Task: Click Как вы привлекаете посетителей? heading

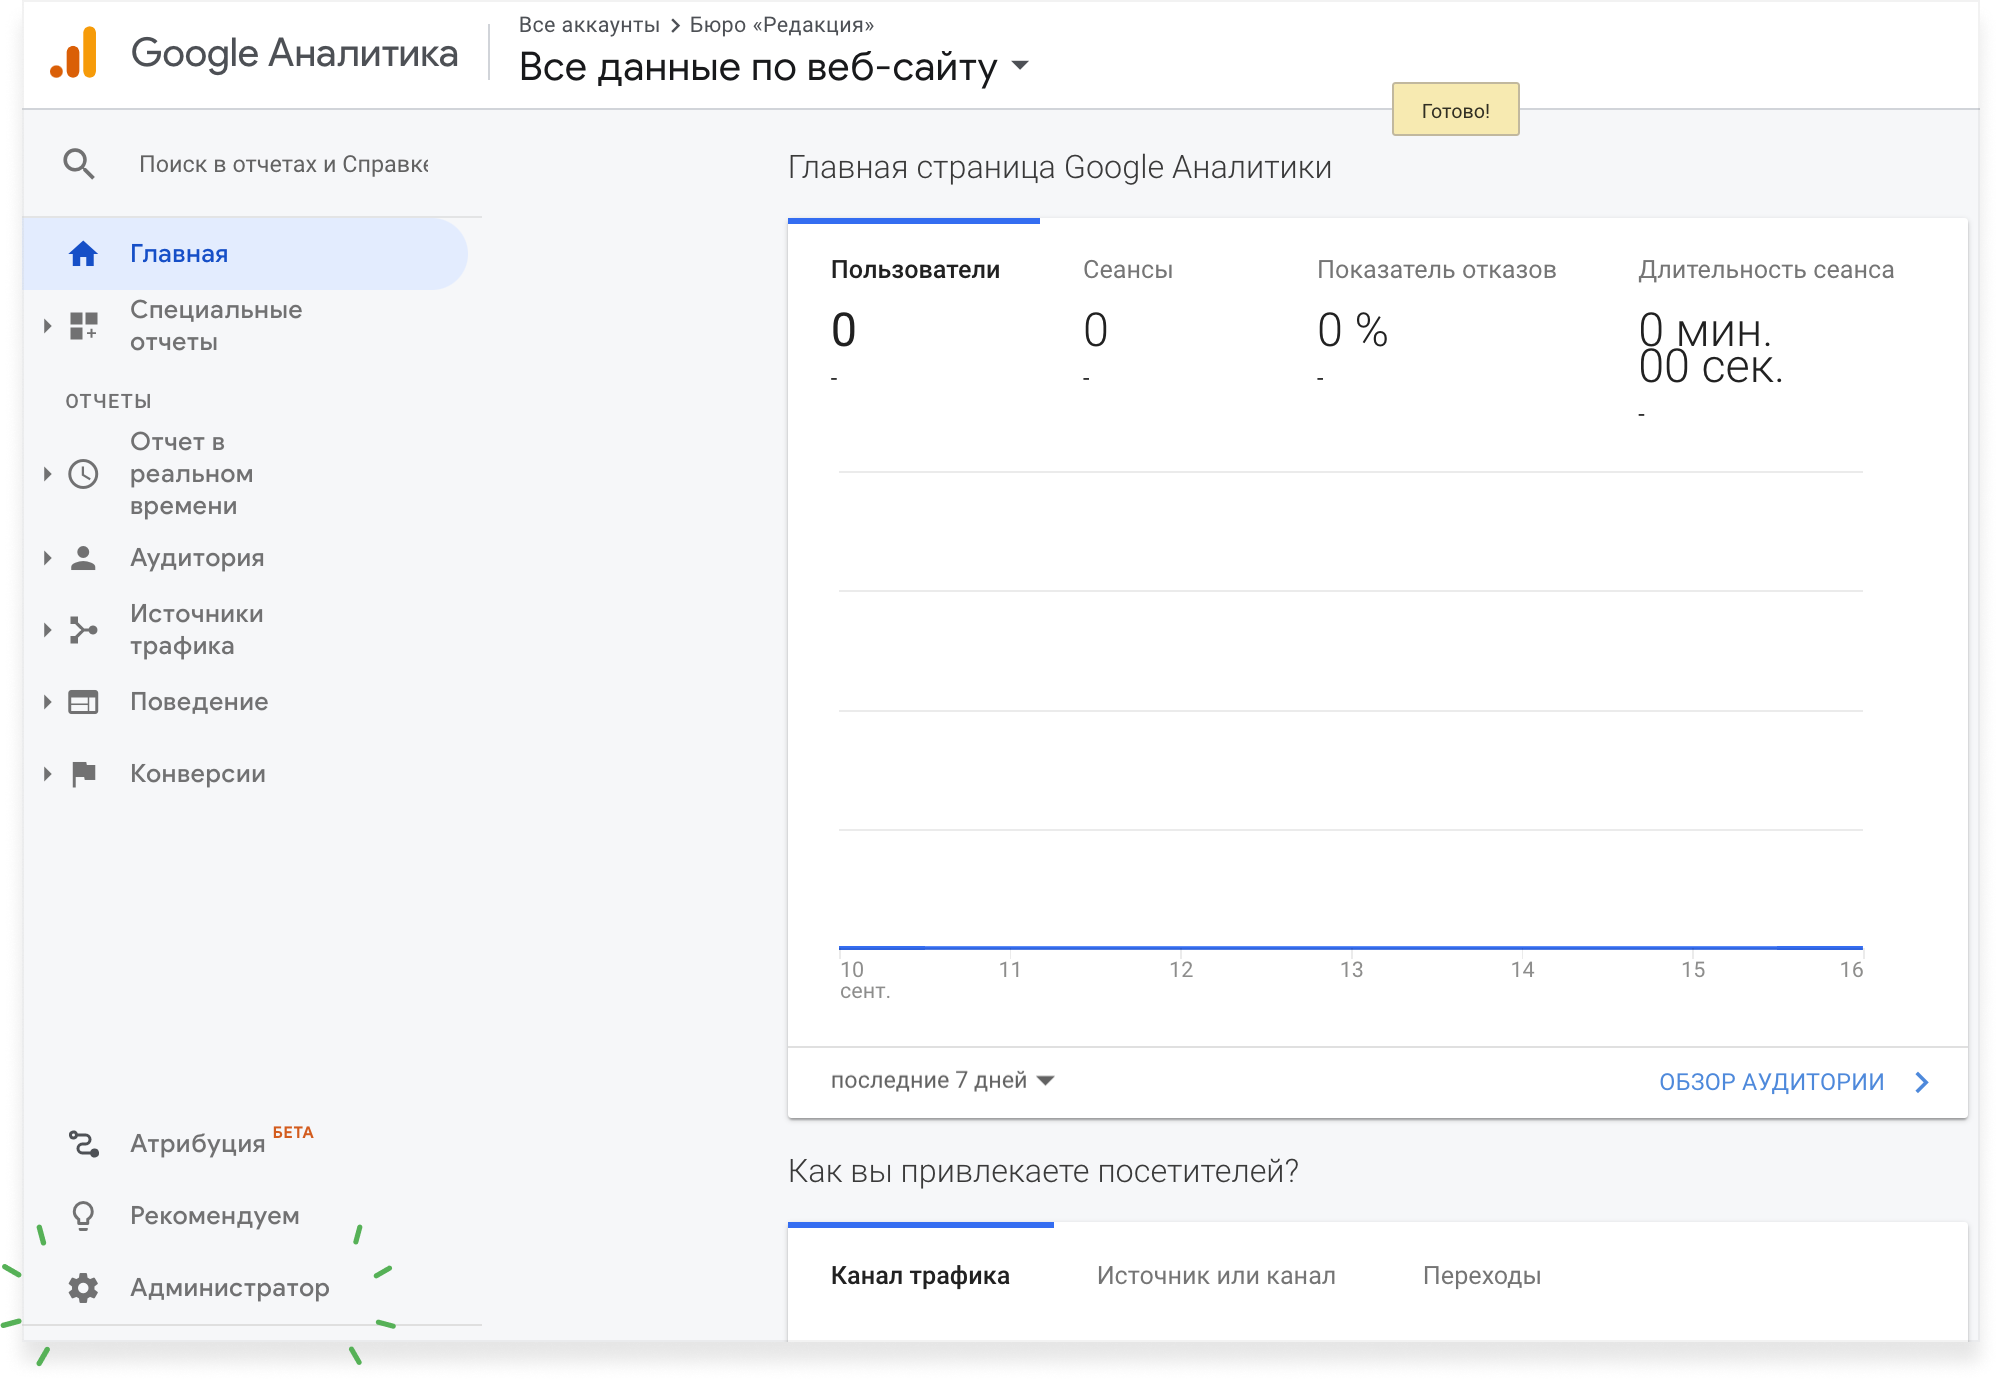Action: 1043,1171
